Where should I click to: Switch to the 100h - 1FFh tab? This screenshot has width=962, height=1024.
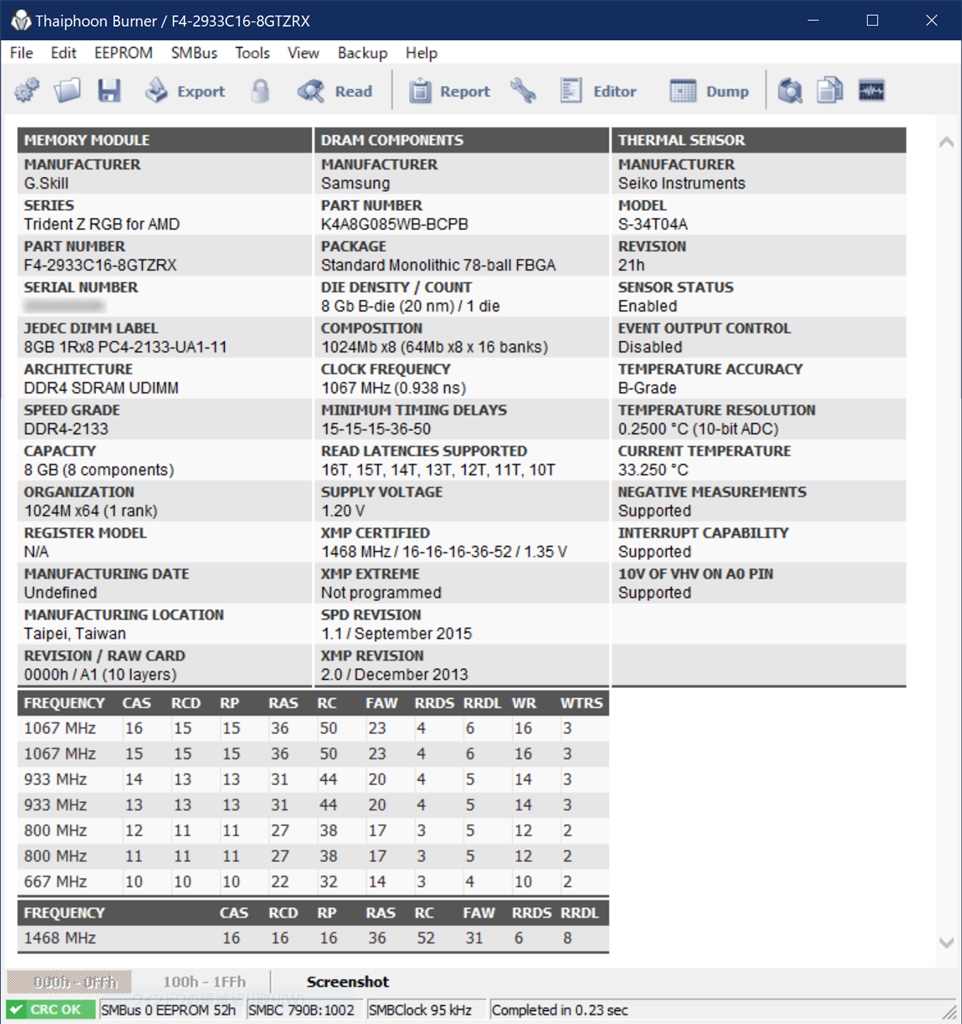click(204, 982)
